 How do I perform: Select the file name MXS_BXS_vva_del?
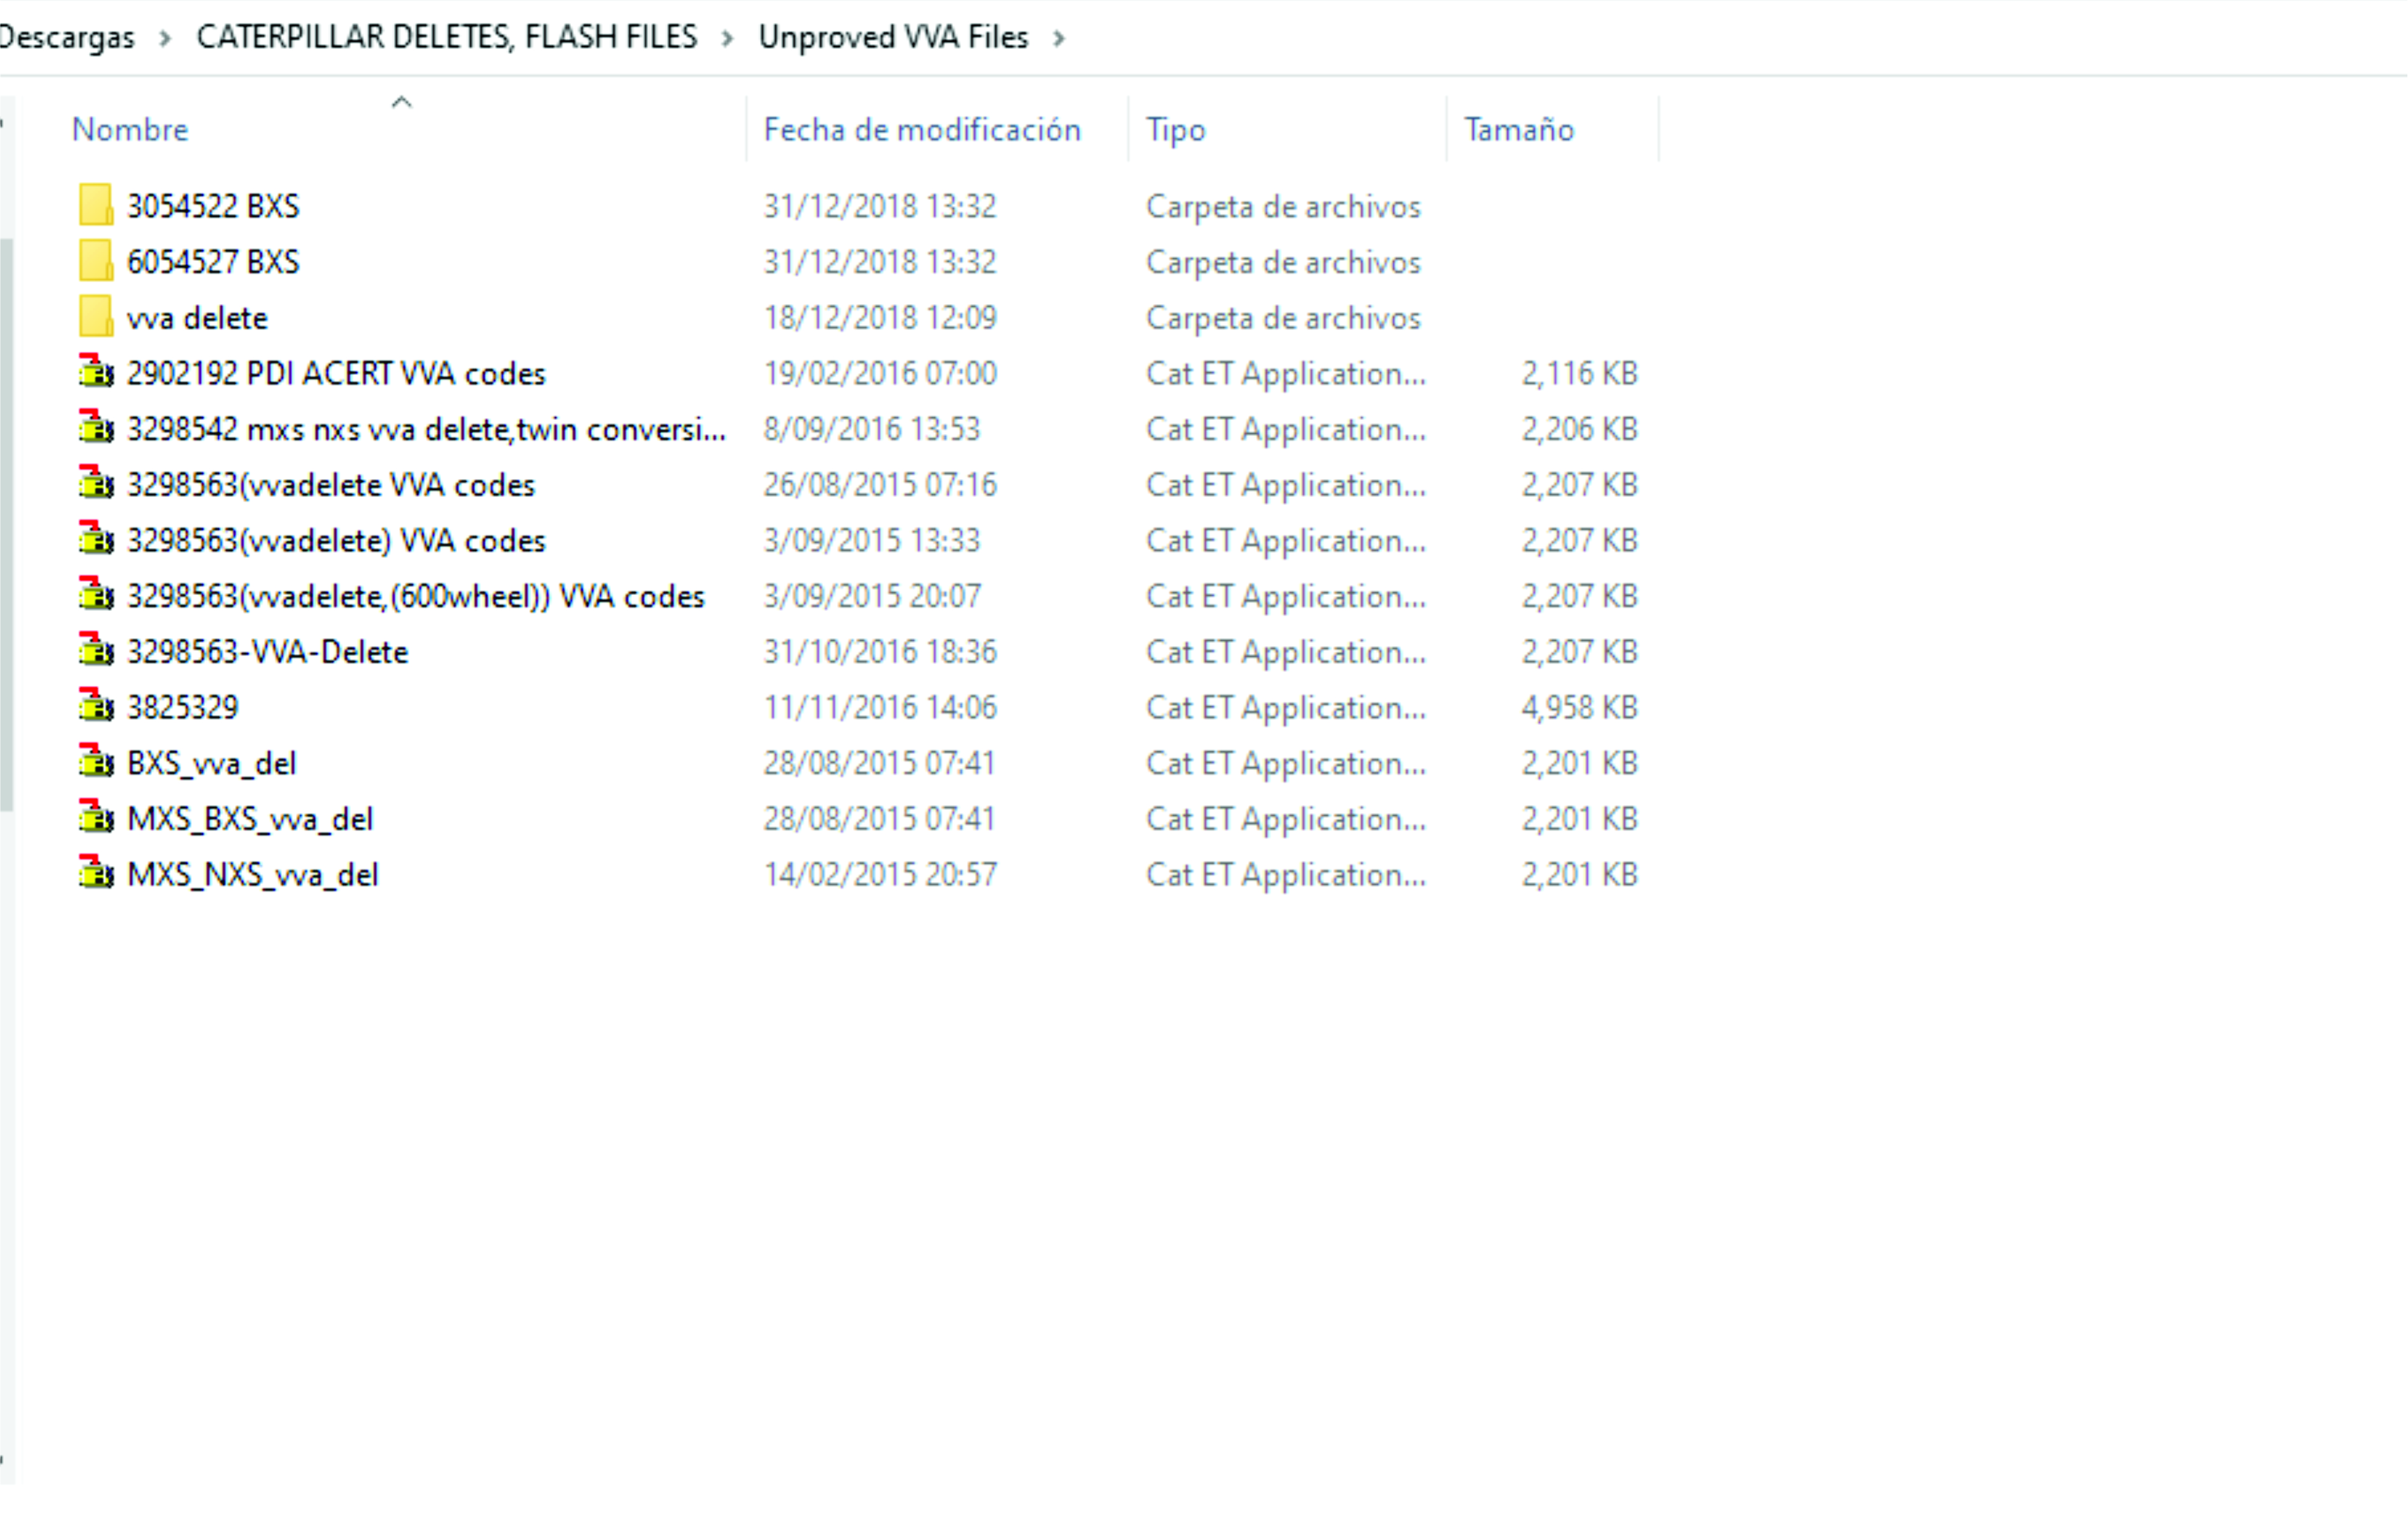coord(250,819)
